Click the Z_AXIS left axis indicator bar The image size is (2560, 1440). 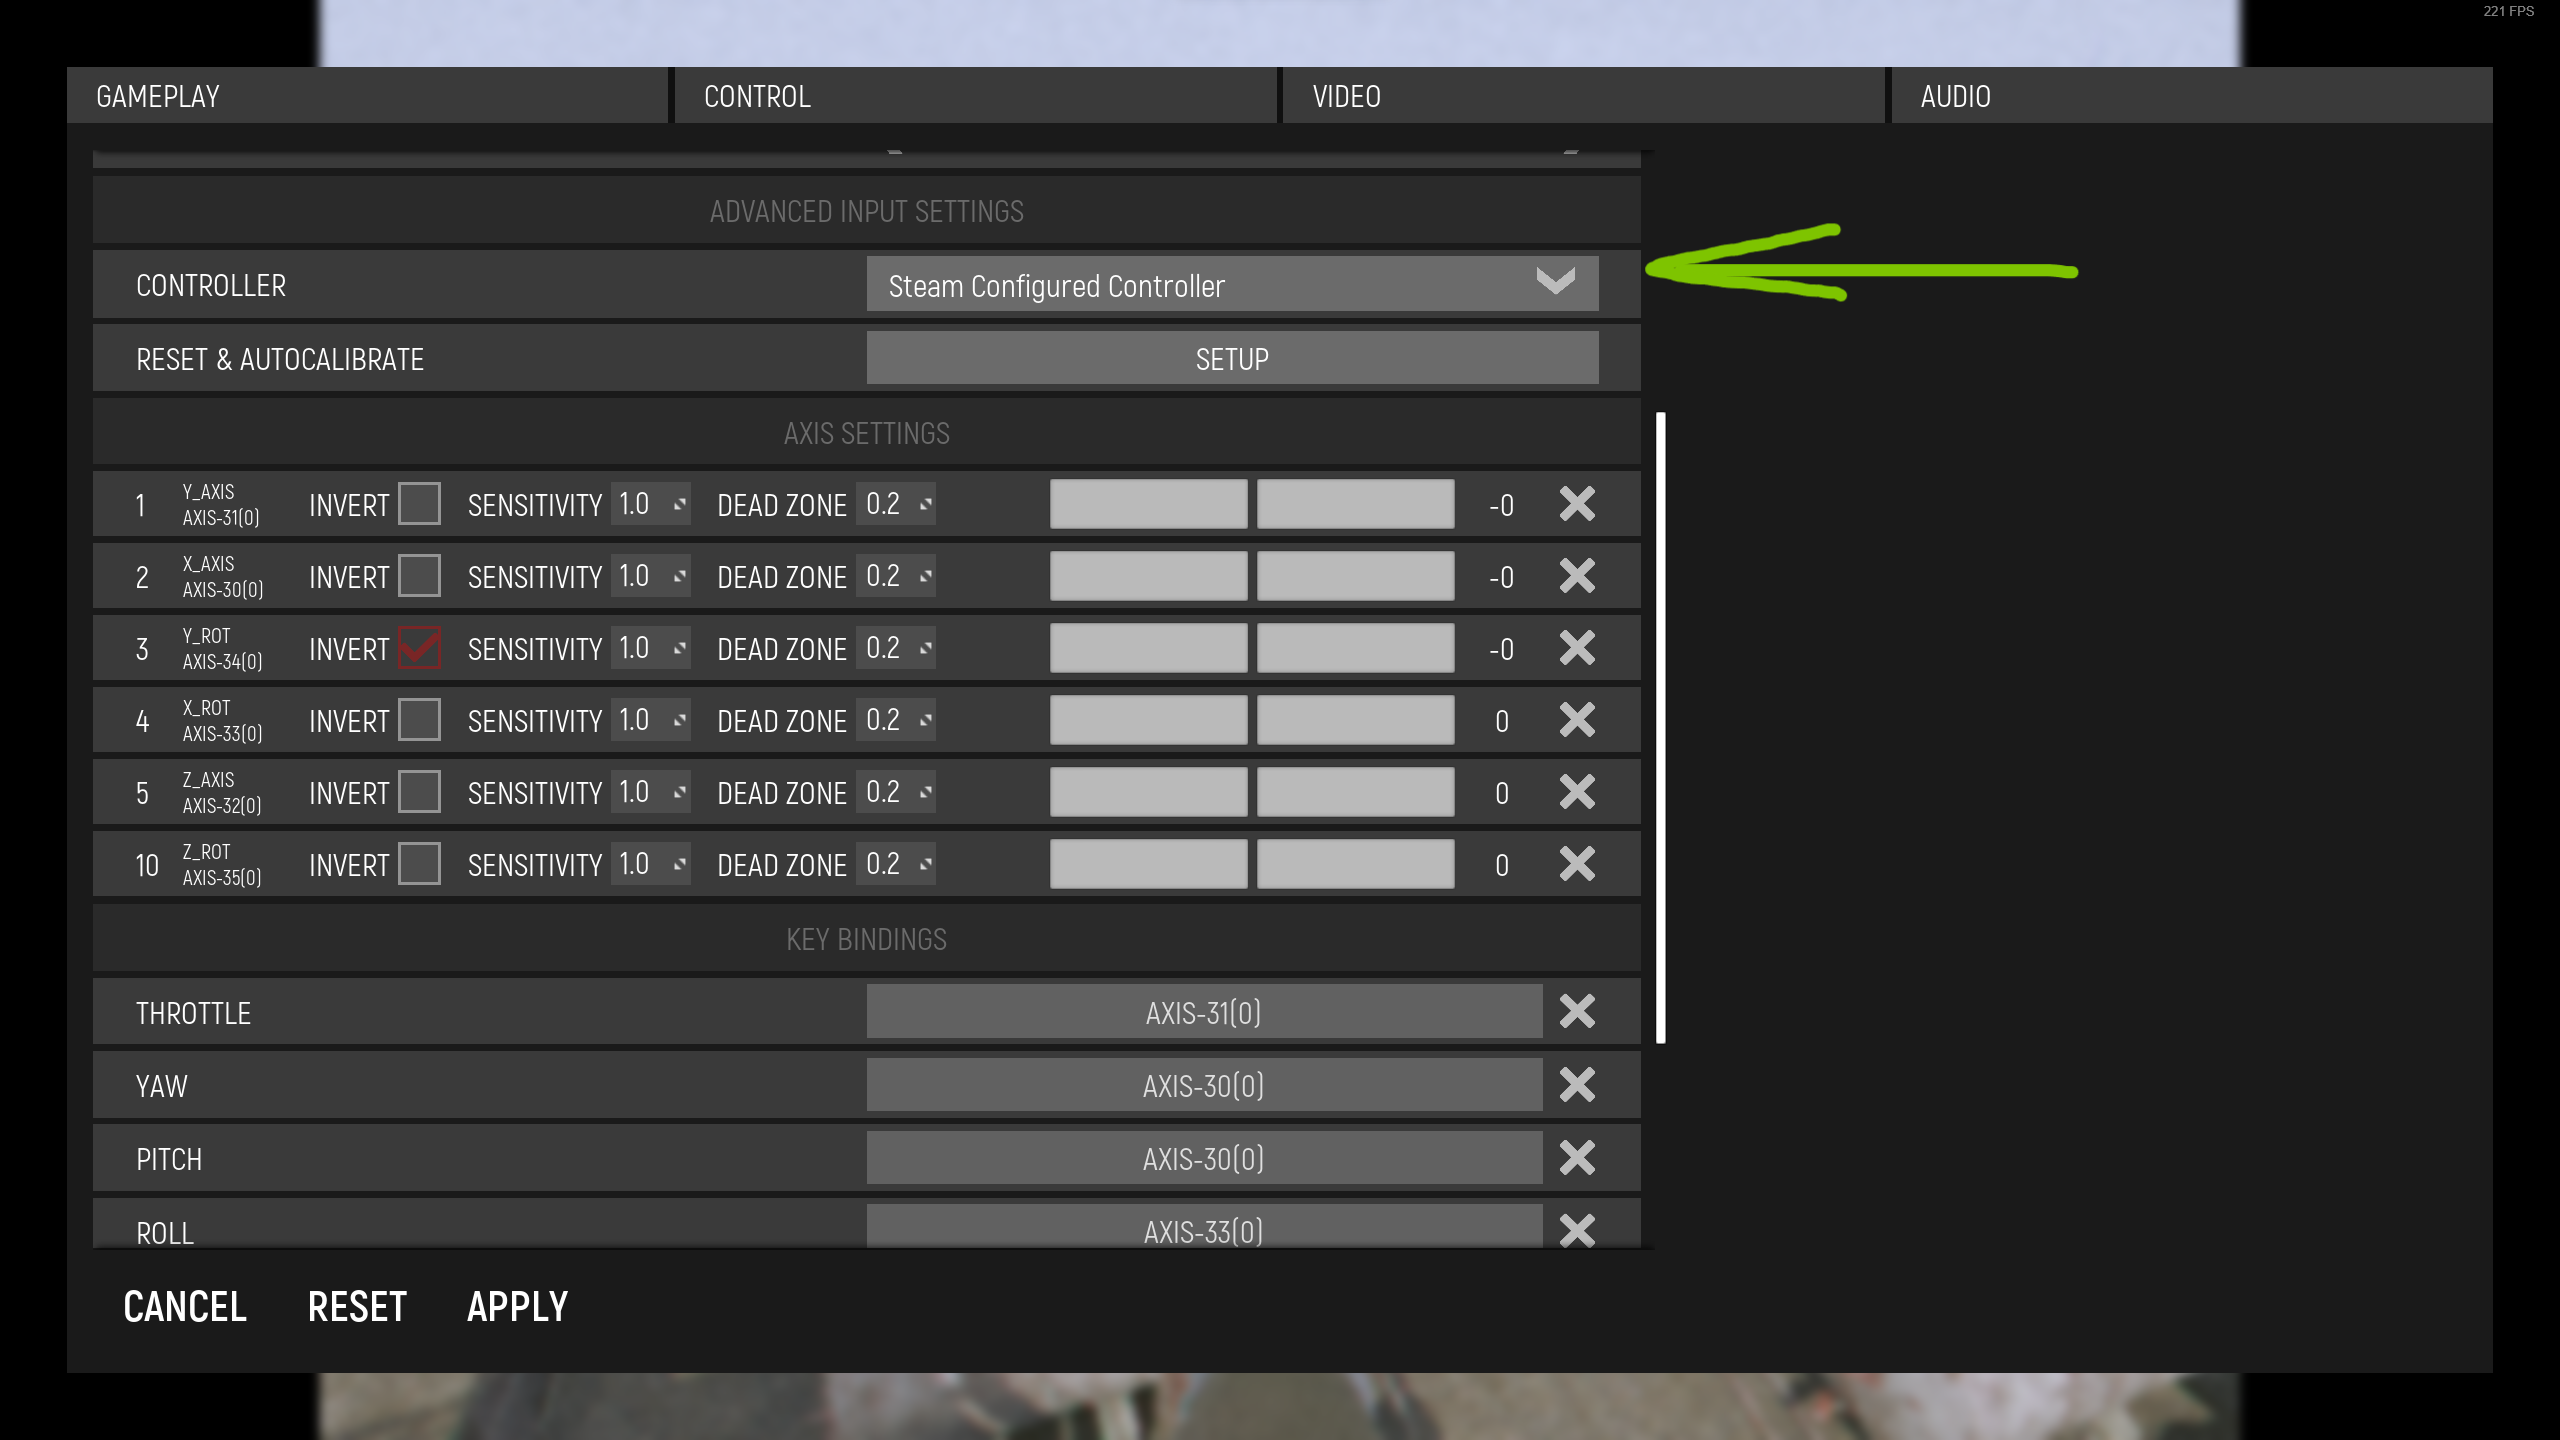tap(1148, 792)
